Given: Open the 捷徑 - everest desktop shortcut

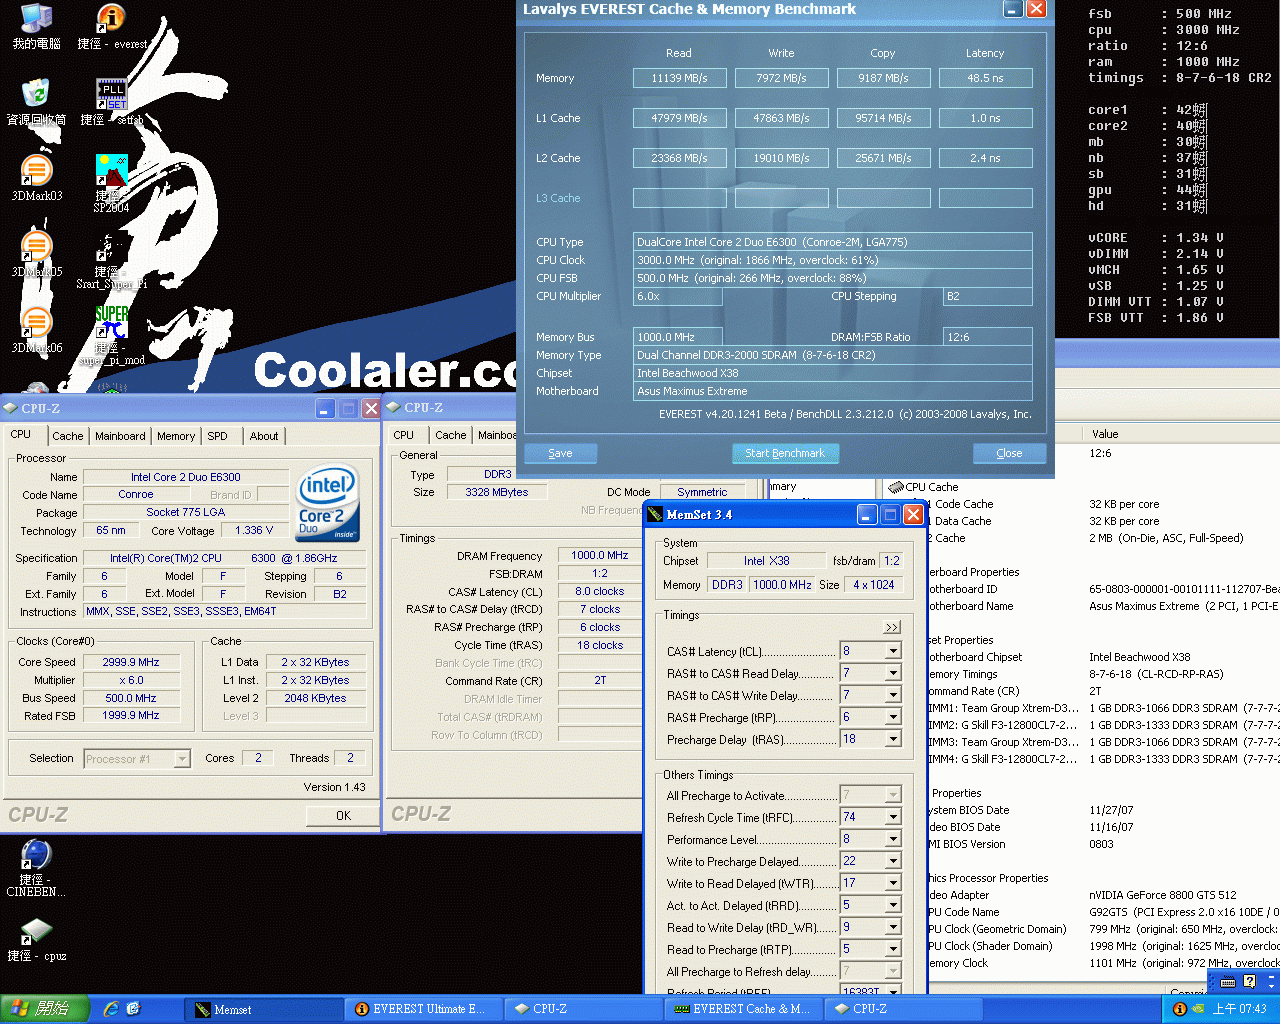Looking at the screenshot, I should click(x=111, y=27).
